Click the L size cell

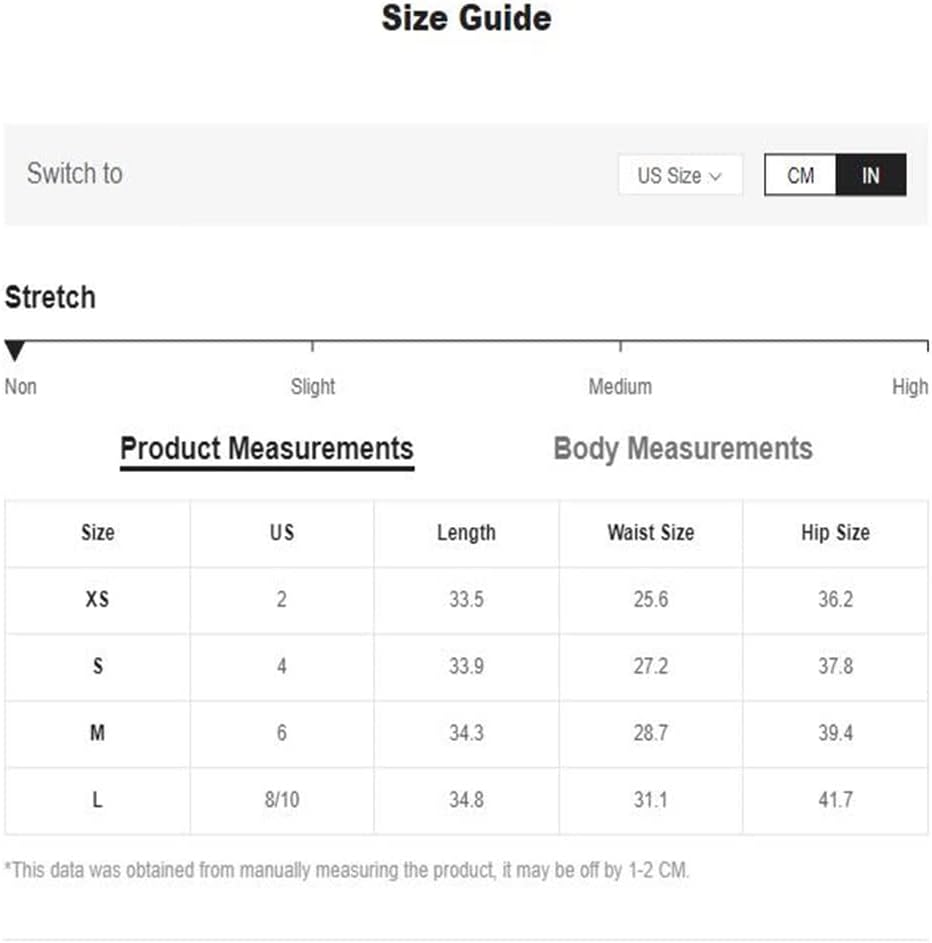point(97,800)
